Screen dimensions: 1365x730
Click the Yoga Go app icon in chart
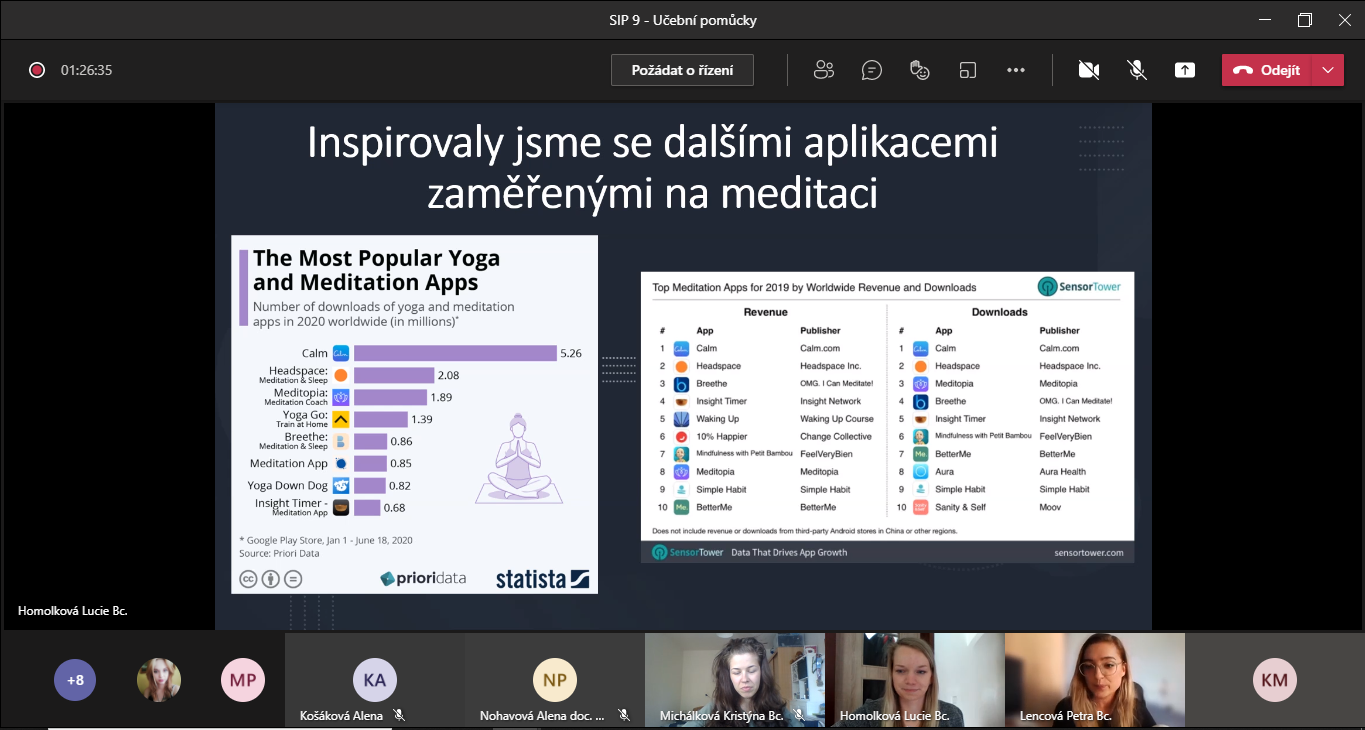[340, 419]
